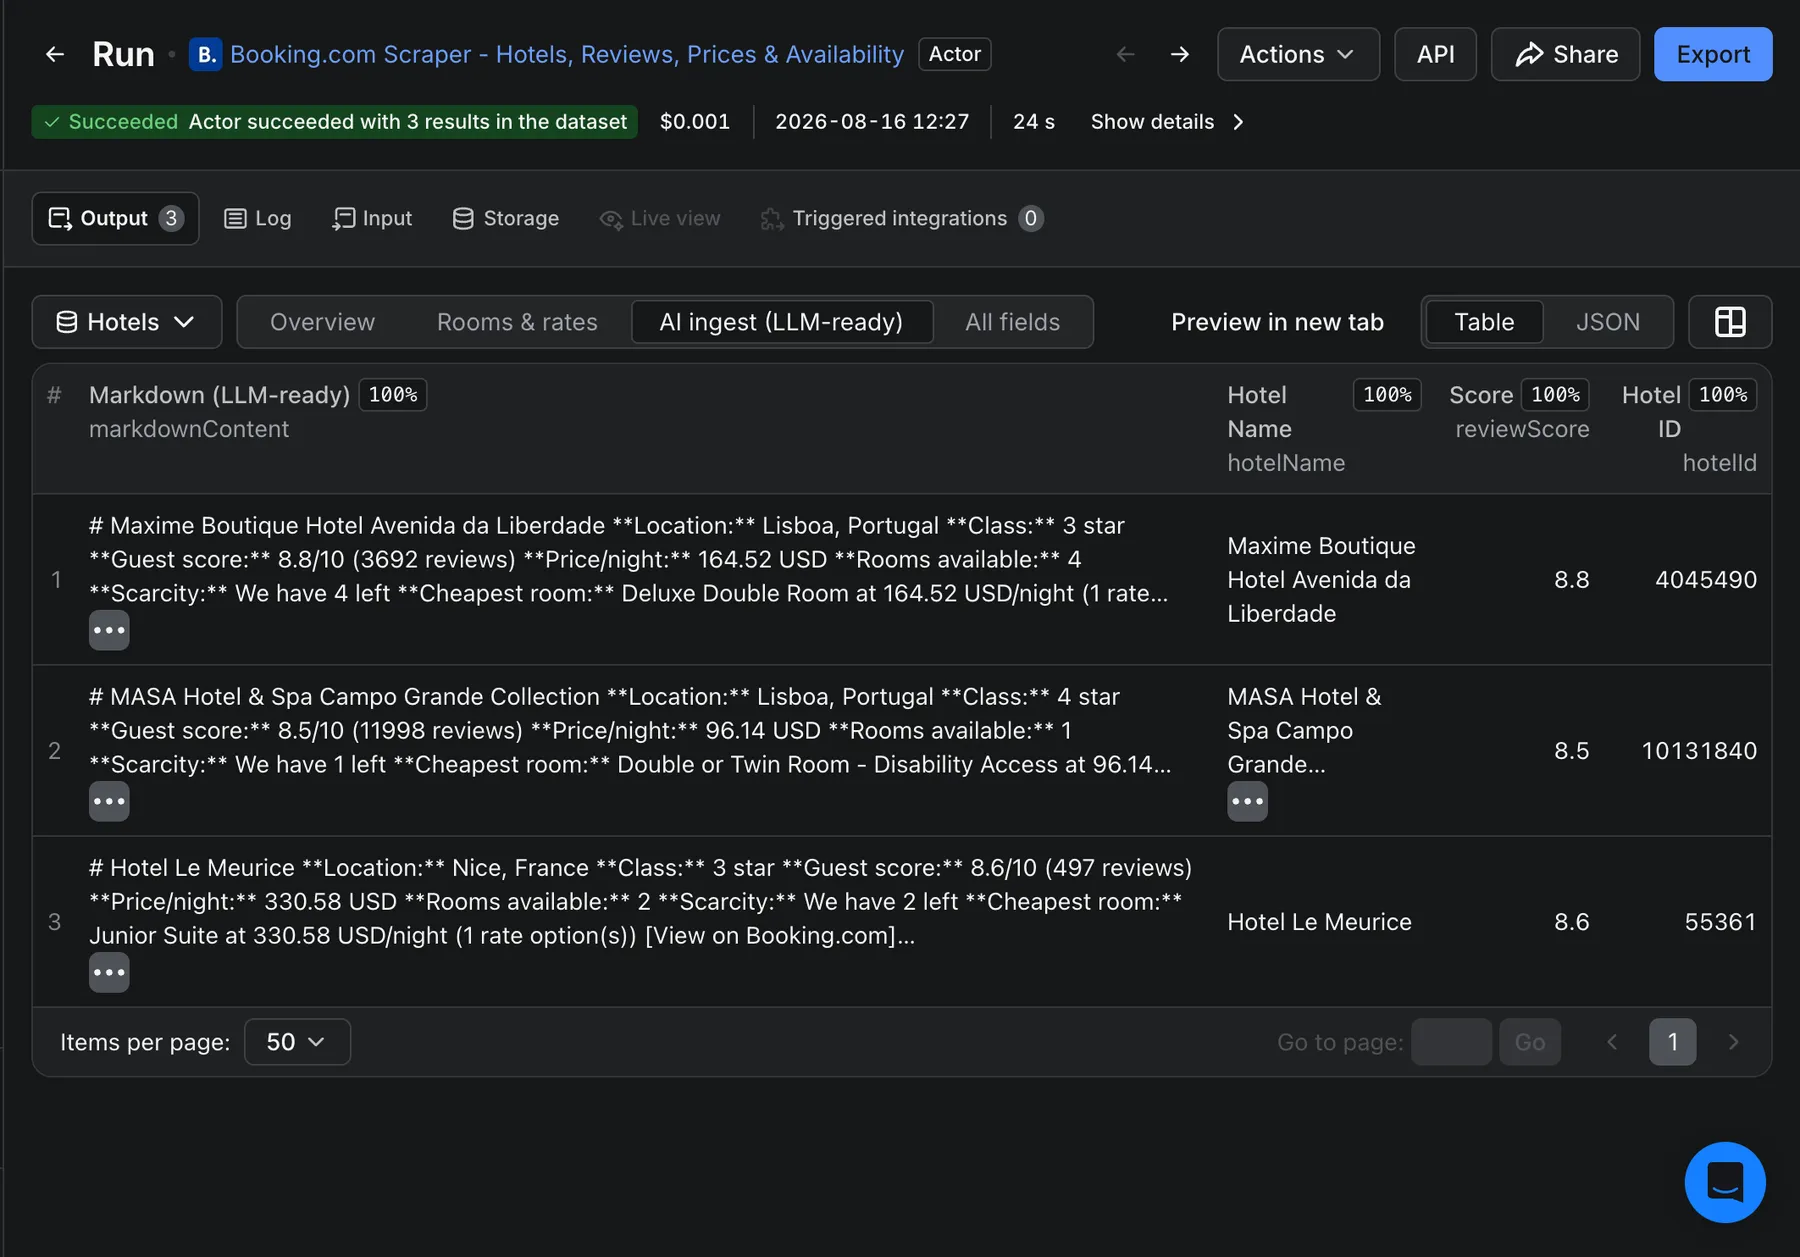
Task: Click hotel ID 10131840
Action: pos(1699,751)
